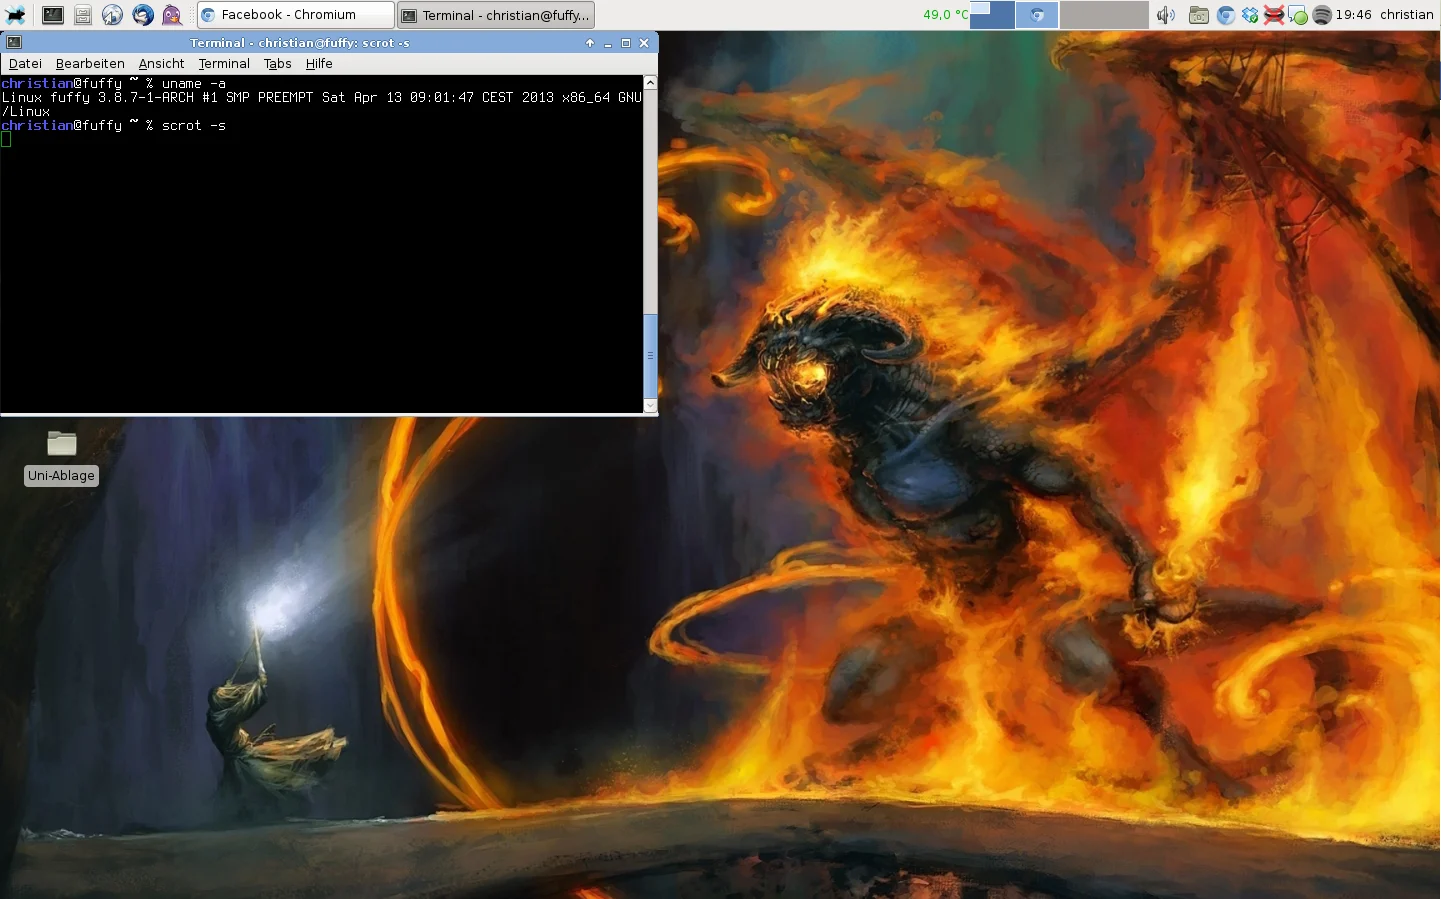Click the terminal cursor block
Image resolution: width=1441 pixels, height=899 pixels.
[6, 139]
